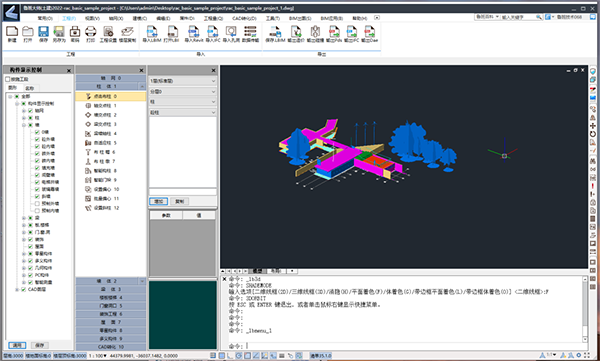
Task: Open the 视图(V) menu
Action: coord(92,18)
